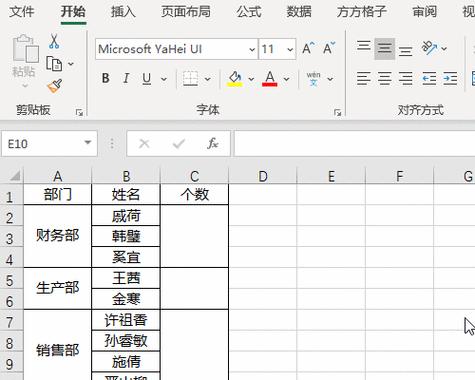This screenshot has width=475, height=380.
Task: Select the 生产部 merged cell
Action: (57, 288)
